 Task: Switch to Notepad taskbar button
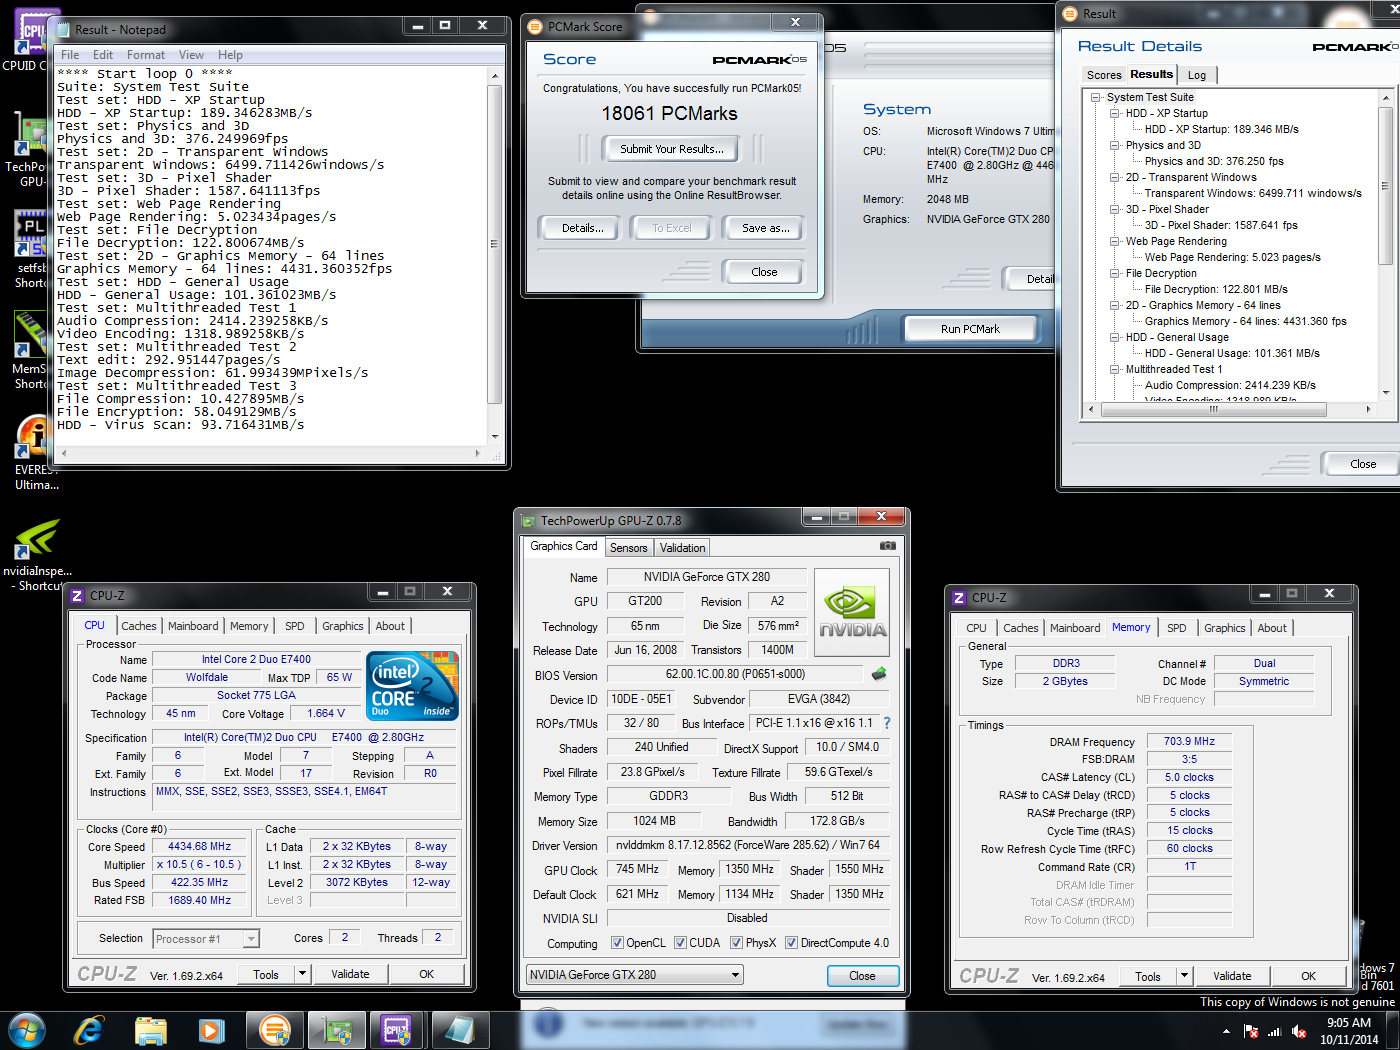459,1030
